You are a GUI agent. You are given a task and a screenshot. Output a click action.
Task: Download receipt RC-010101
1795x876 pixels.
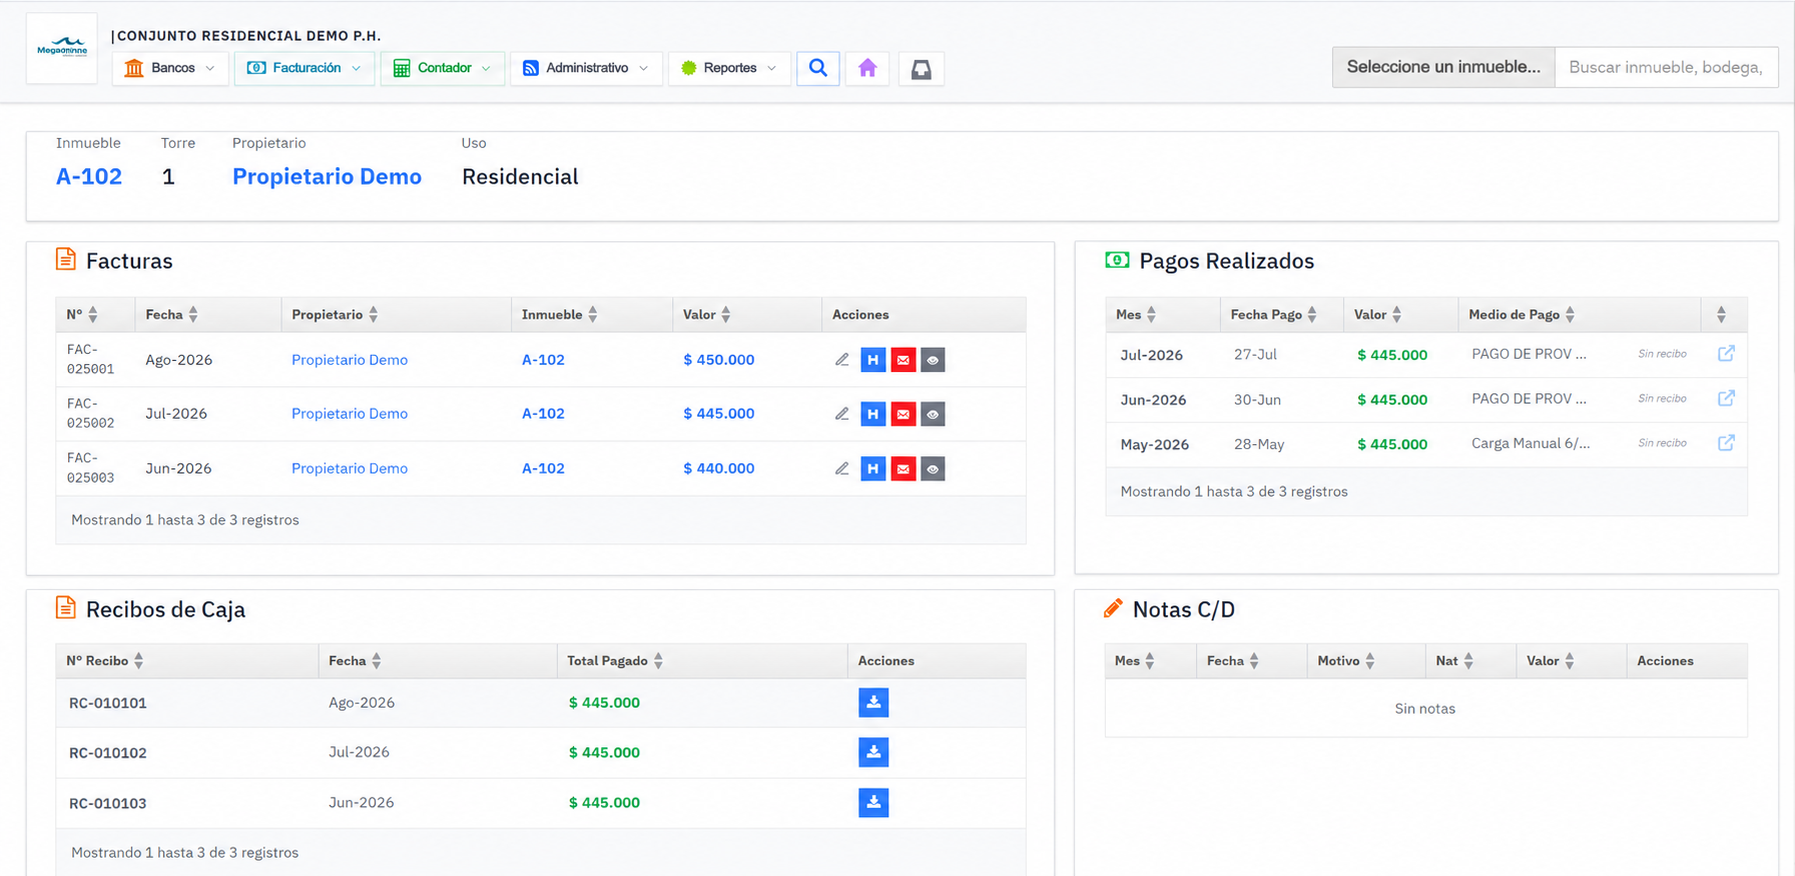tap(873, 703)
